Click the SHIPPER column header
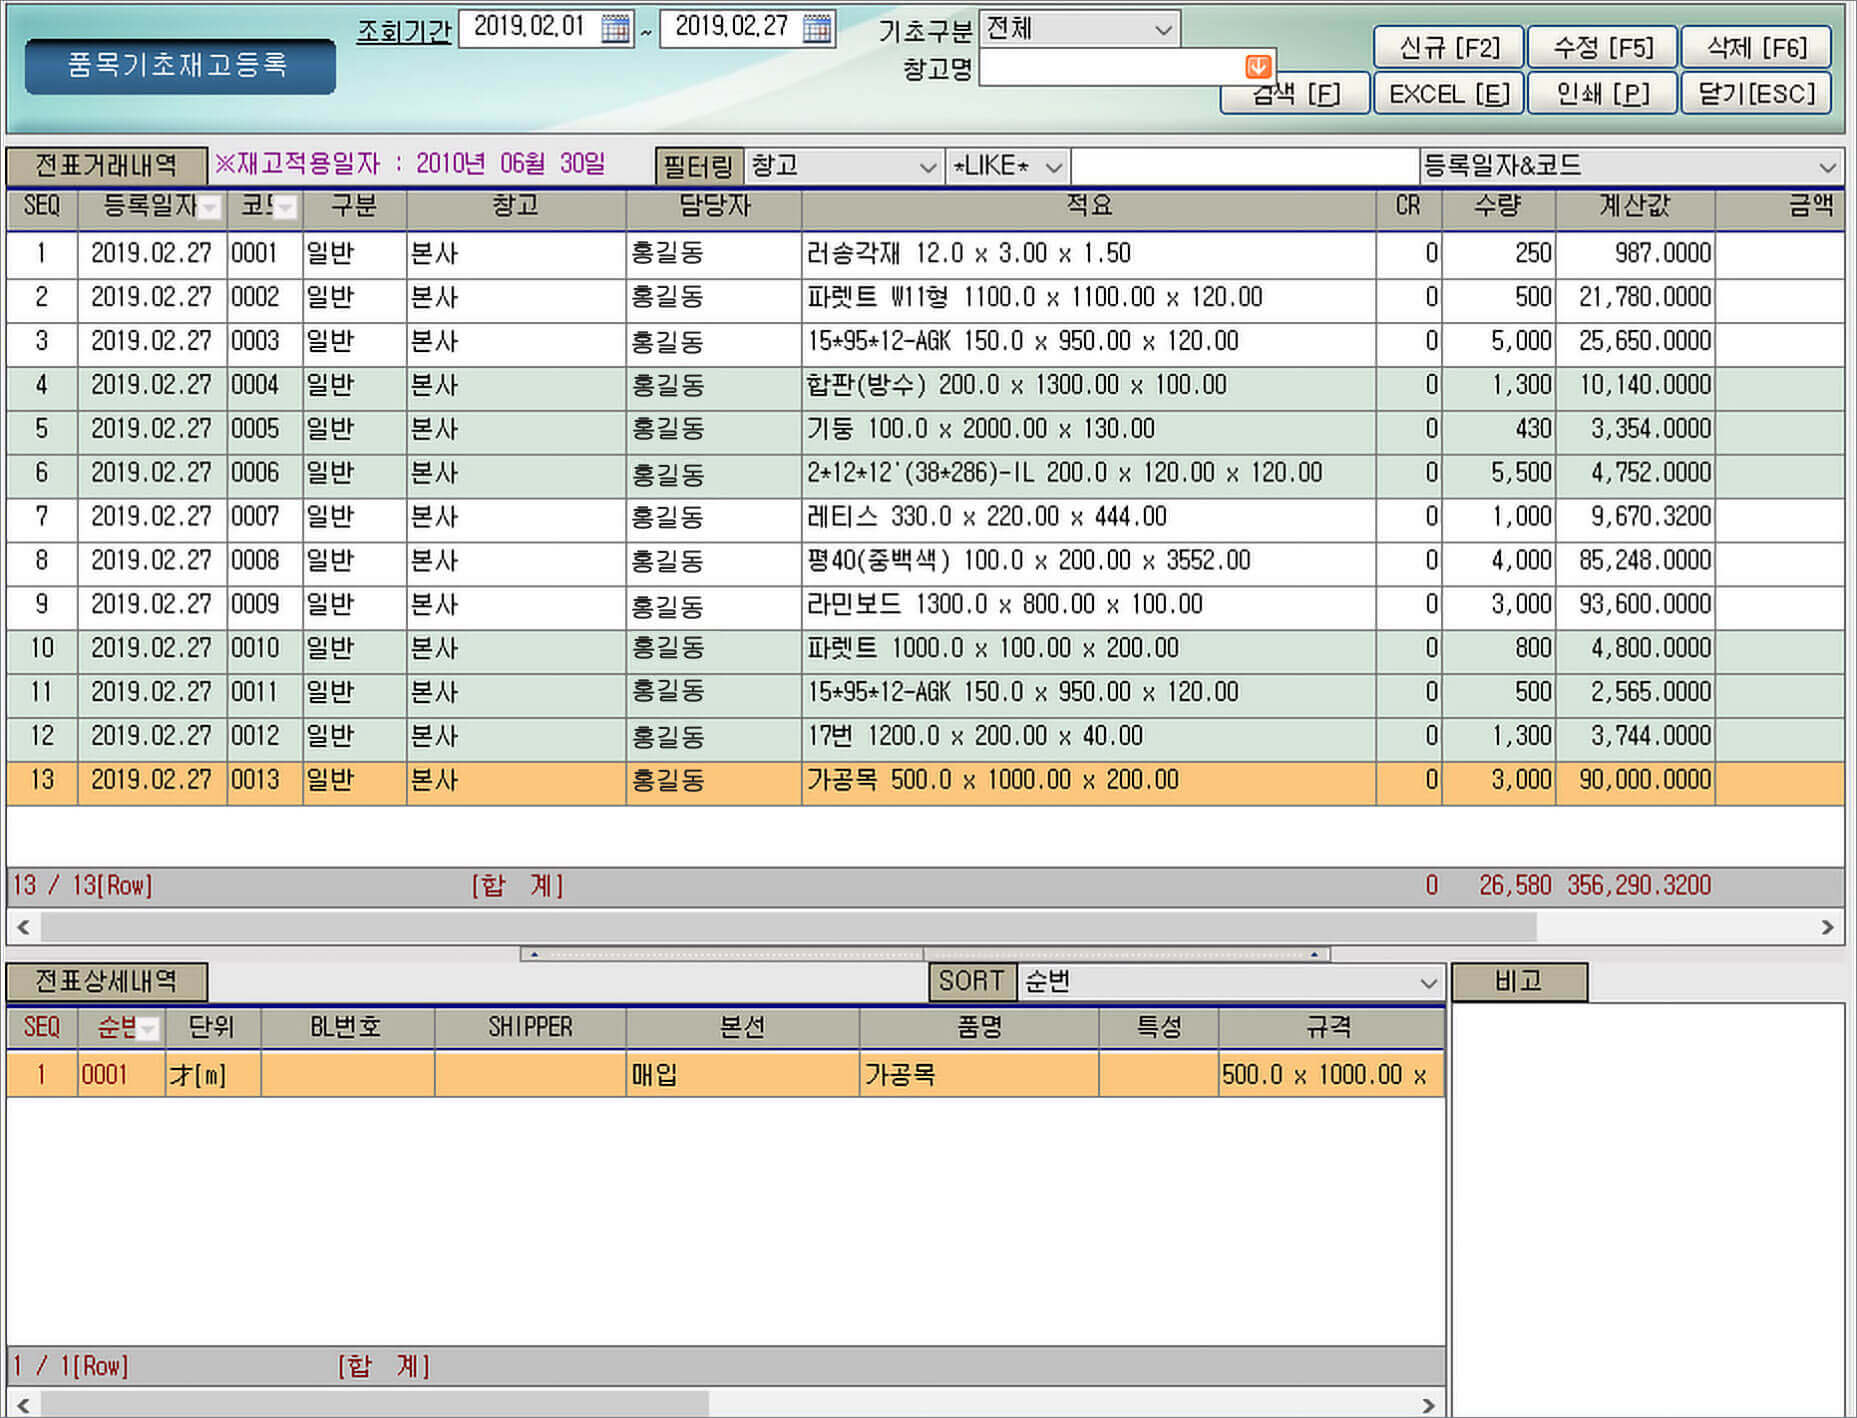 pyautogui.click(x=530, y=1028)
